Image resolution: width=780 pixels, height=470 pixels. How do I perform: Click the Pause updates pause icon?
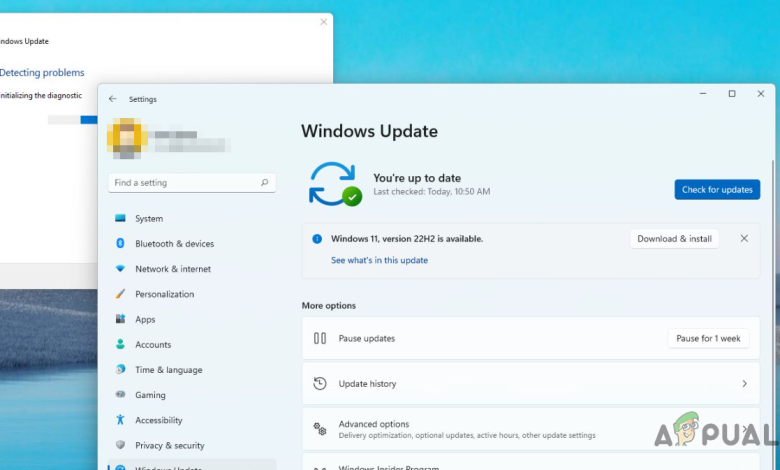coord(320,338)
